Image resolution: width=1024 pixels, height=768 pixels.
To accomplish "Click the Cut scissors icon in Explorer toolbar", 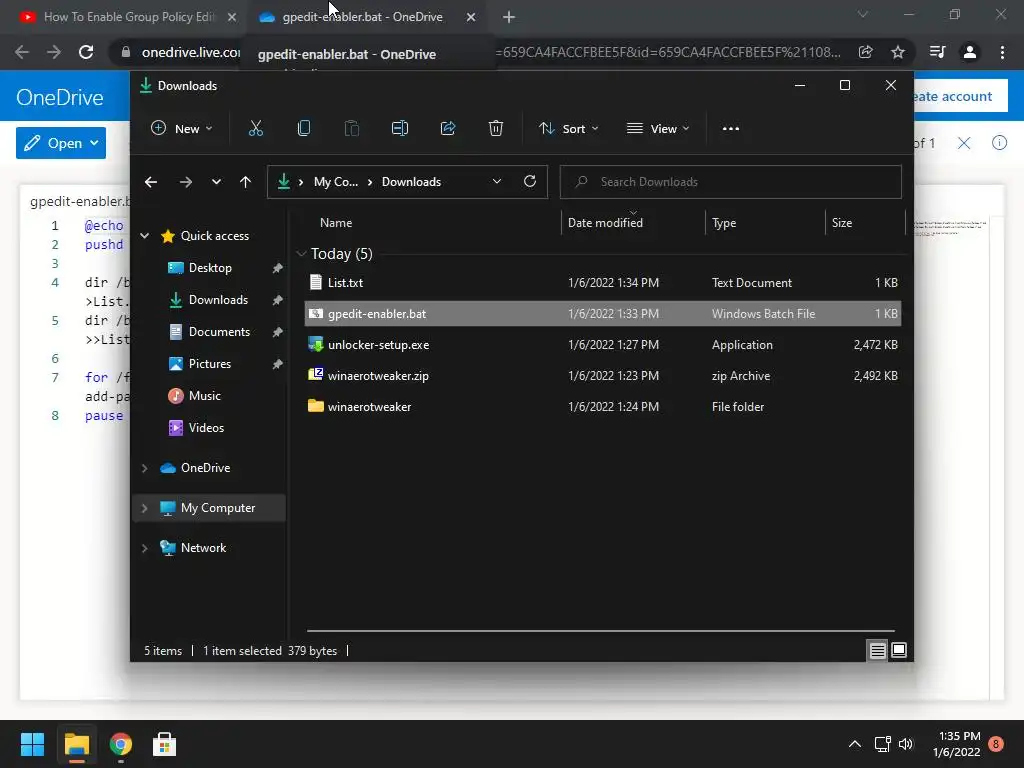I will tap(255, 129).
